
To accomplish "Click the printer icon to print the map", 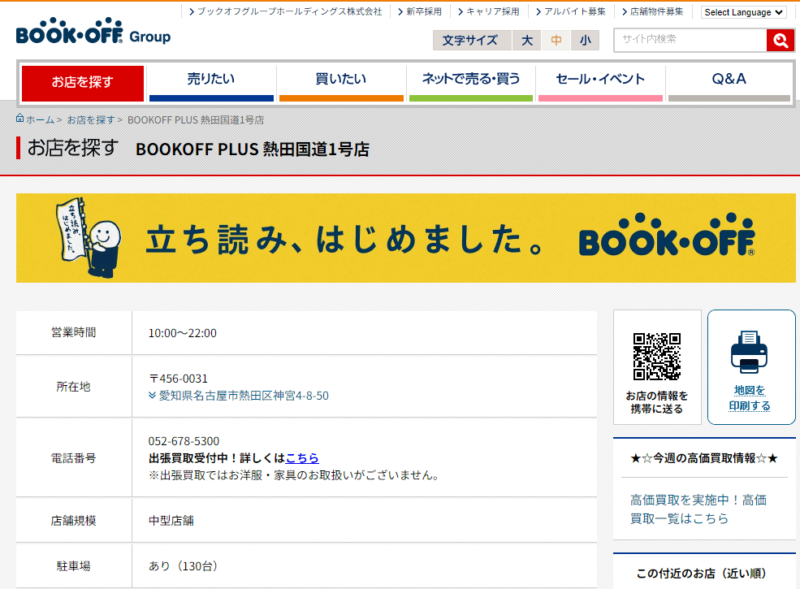I will pyautogui.click(x=749, y=352).
